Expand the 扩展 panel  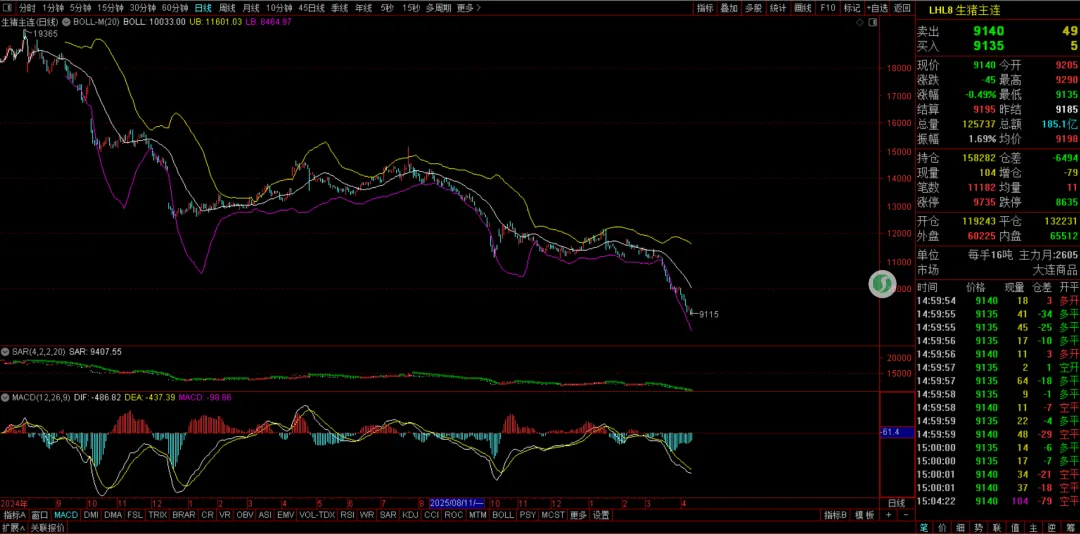[x=12, y=528]
